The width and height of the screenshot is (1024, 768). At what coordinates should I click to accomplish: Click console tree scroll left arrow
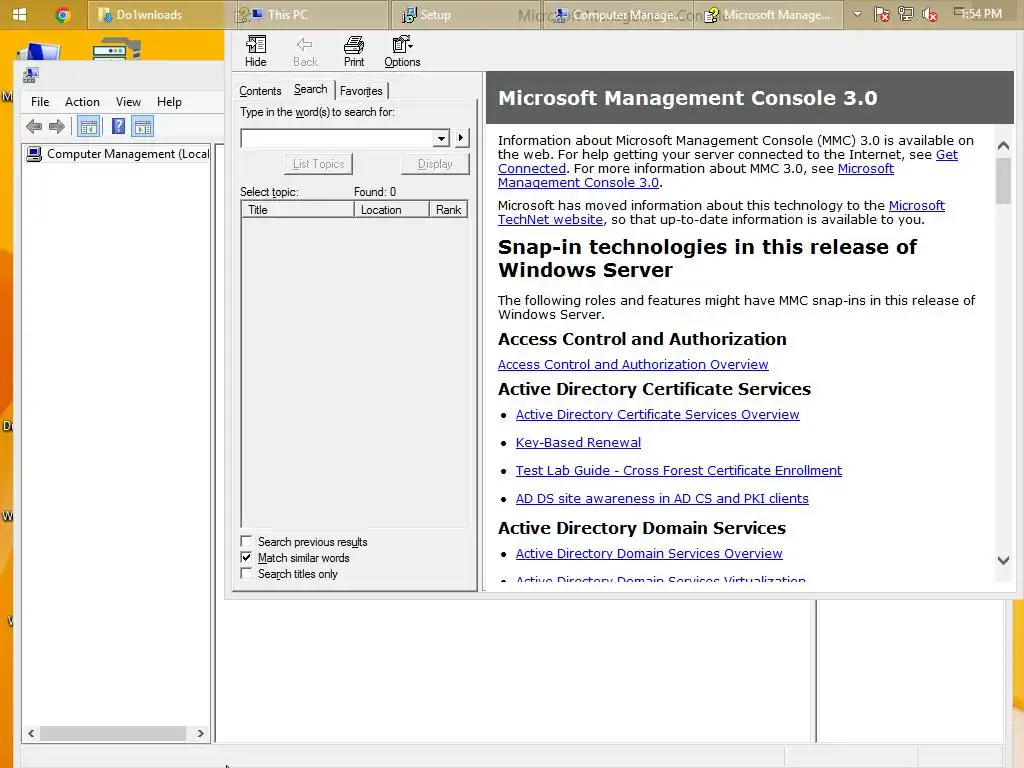(31, 733)
